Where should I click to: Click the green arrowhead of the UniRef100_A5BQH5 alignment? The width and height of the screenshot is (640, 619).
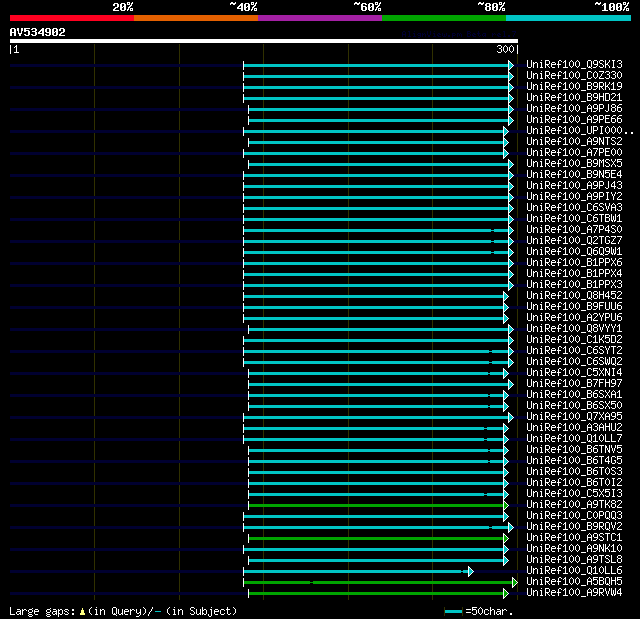tap(515, 583)
